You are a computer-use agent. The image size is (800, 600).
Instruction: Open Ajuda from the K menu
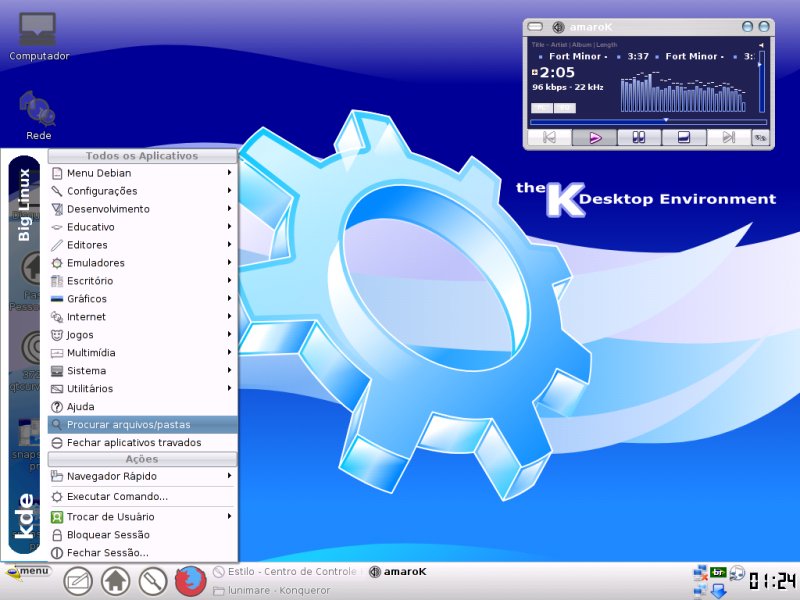click(142, 407)
